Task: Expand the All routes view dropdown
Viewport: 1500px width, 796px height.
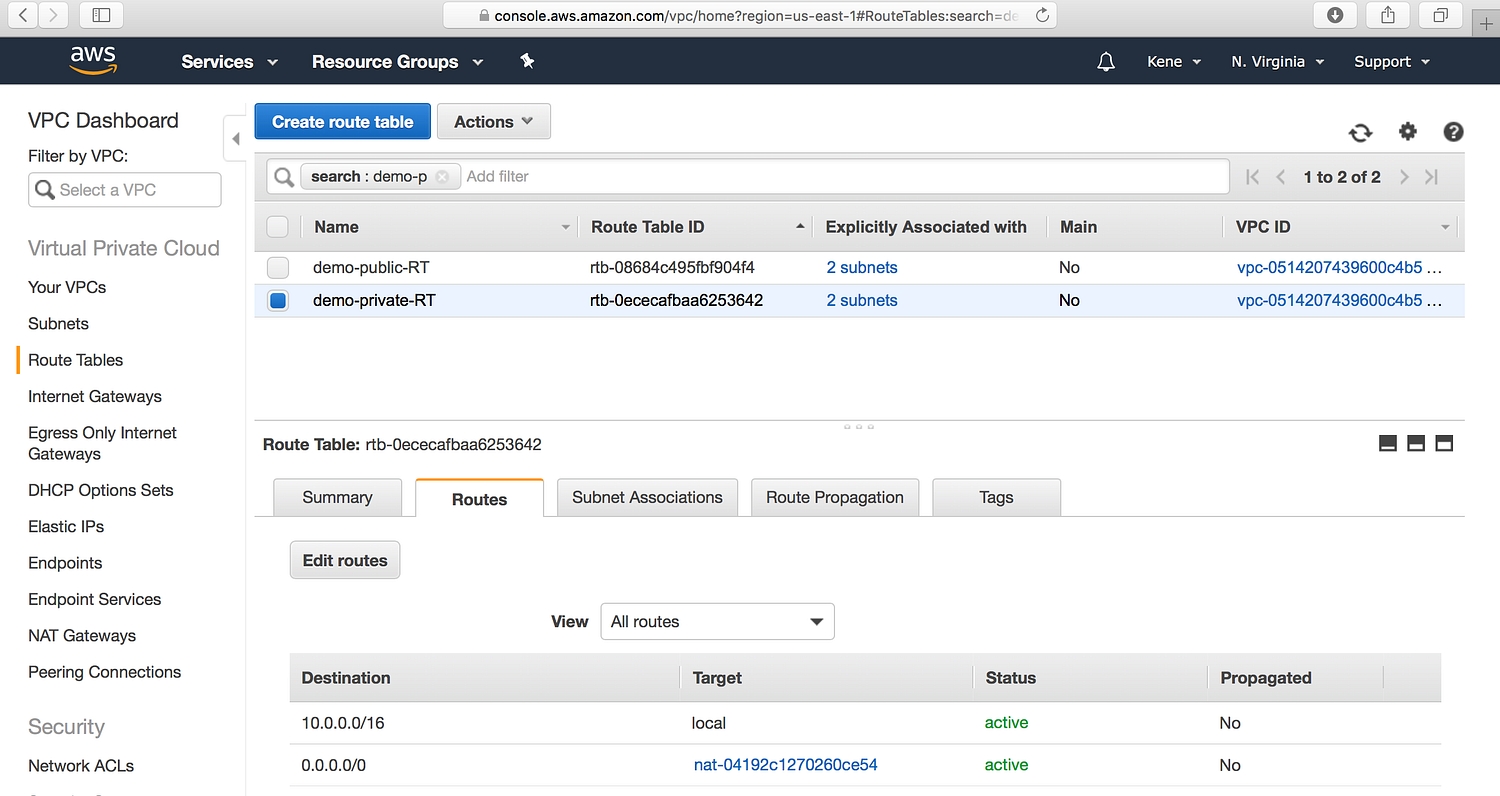Action: (717, 622)
